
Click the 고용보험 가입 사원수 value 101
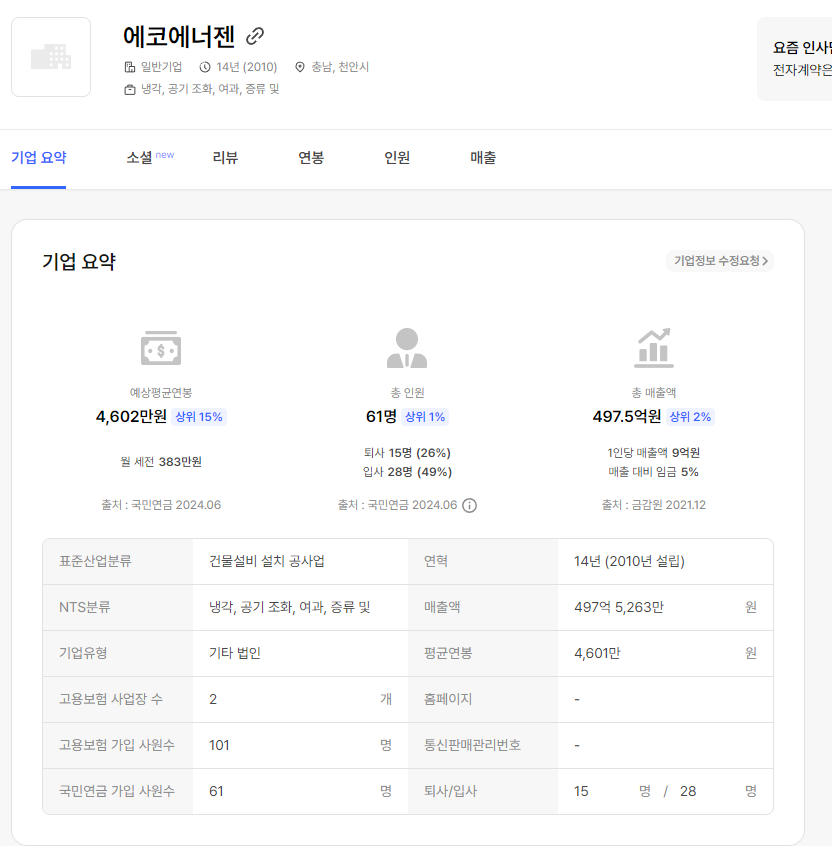[219, 745]
